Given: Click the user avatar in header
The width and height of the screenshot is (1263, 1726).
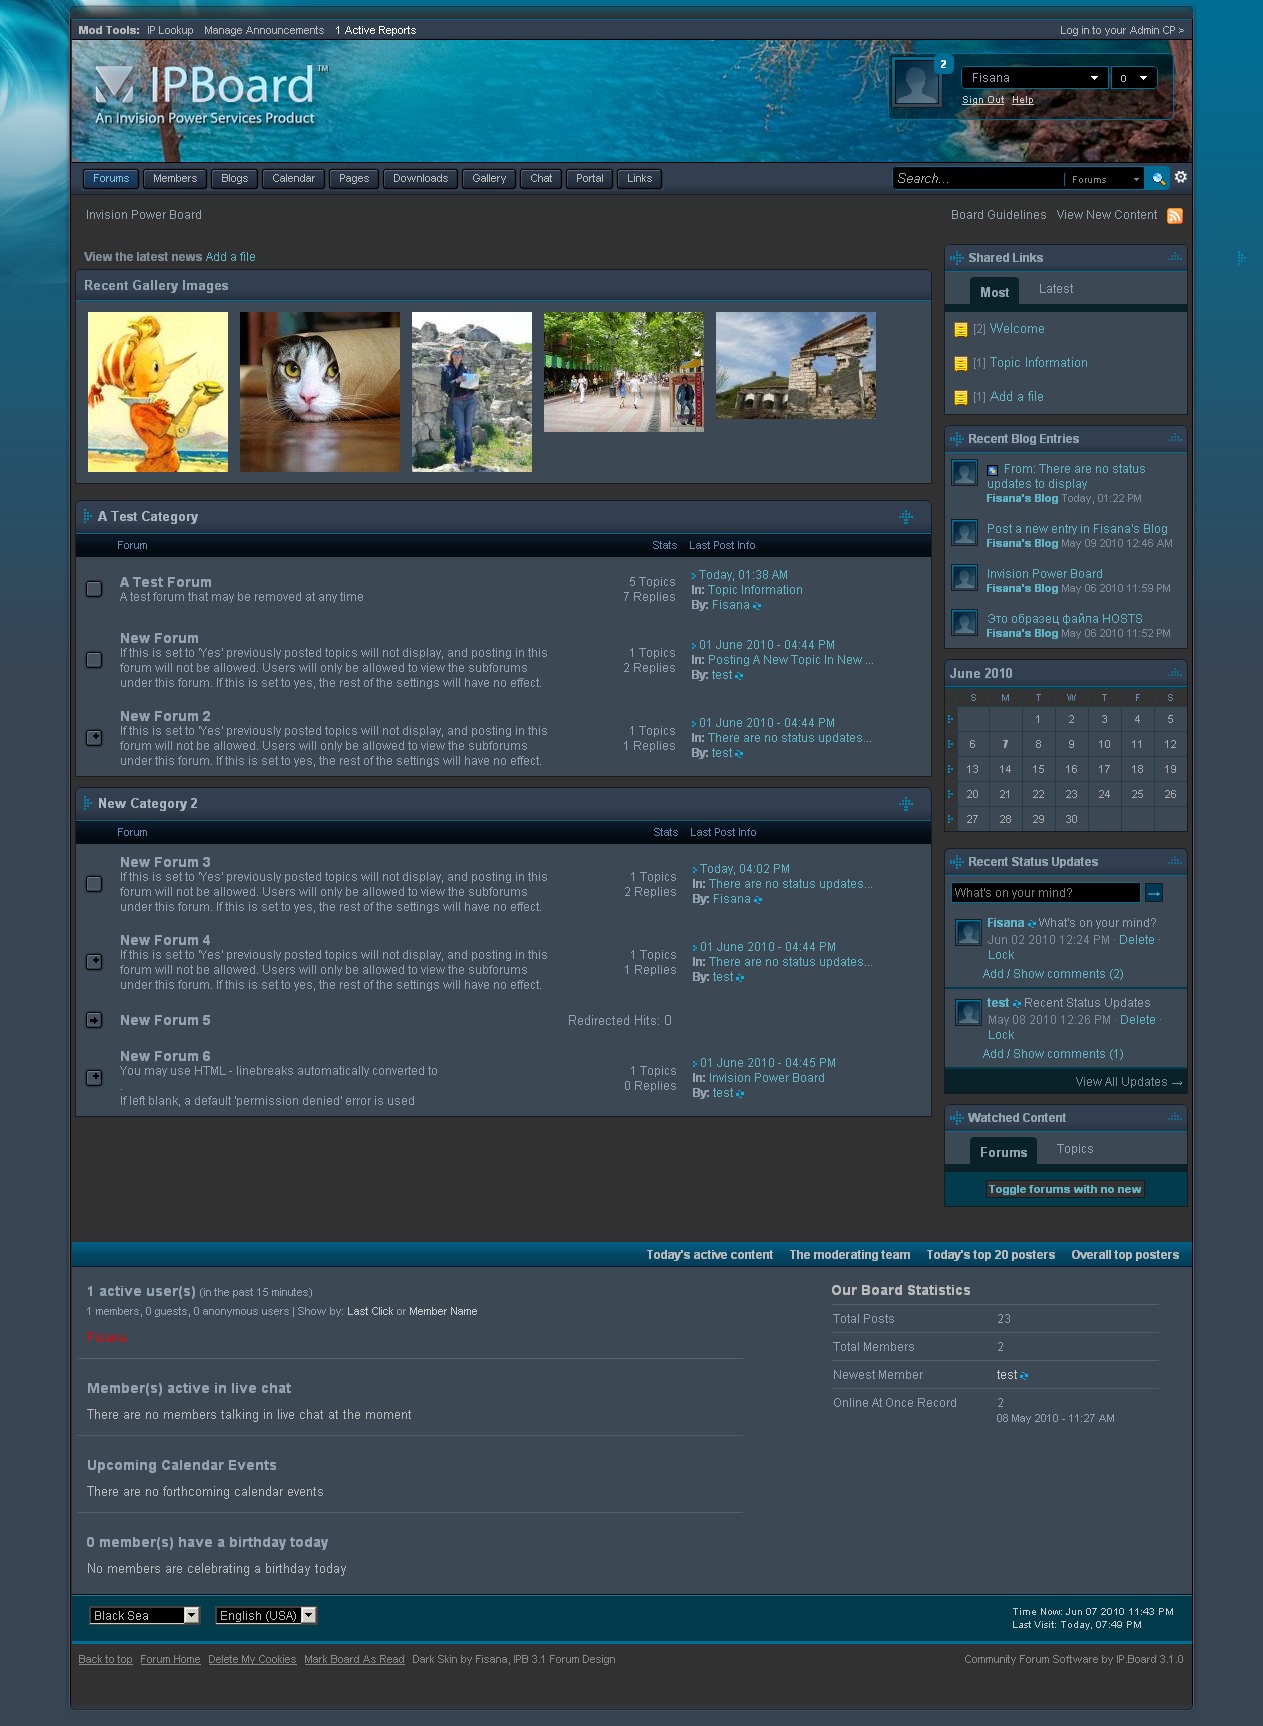Looking at the screenshot, I should click(x=916, y=84).
